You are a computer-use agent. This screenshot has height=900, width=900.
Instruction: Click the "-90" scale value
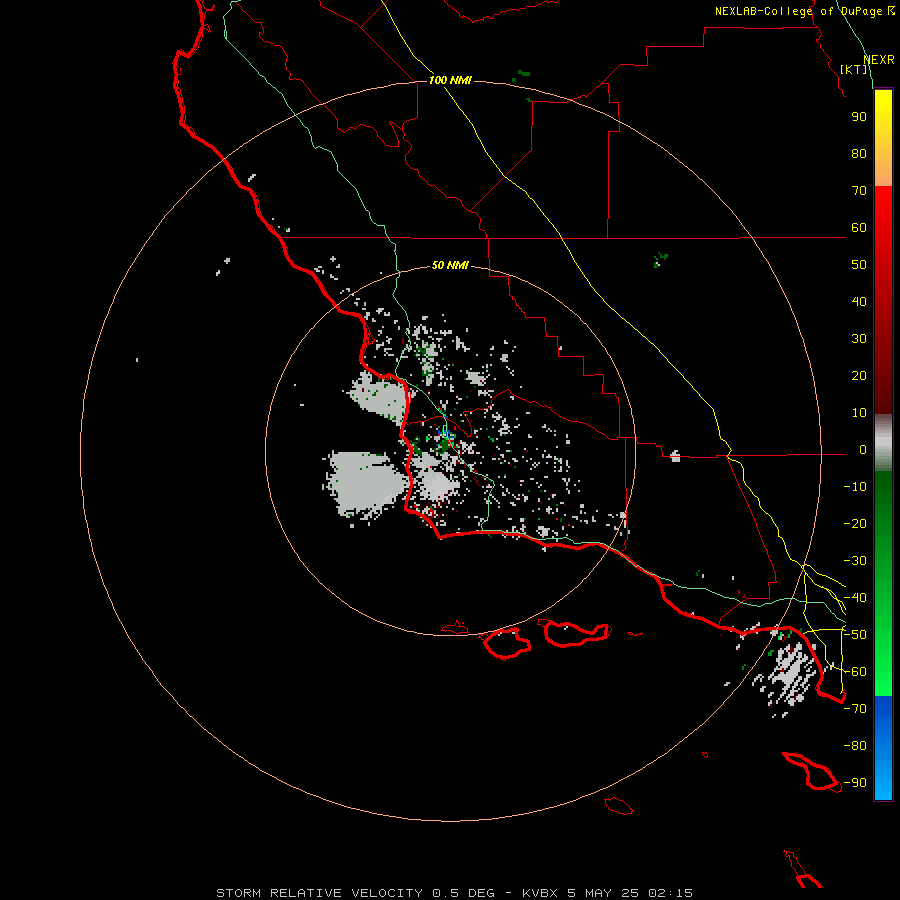[x=855, y=782]
